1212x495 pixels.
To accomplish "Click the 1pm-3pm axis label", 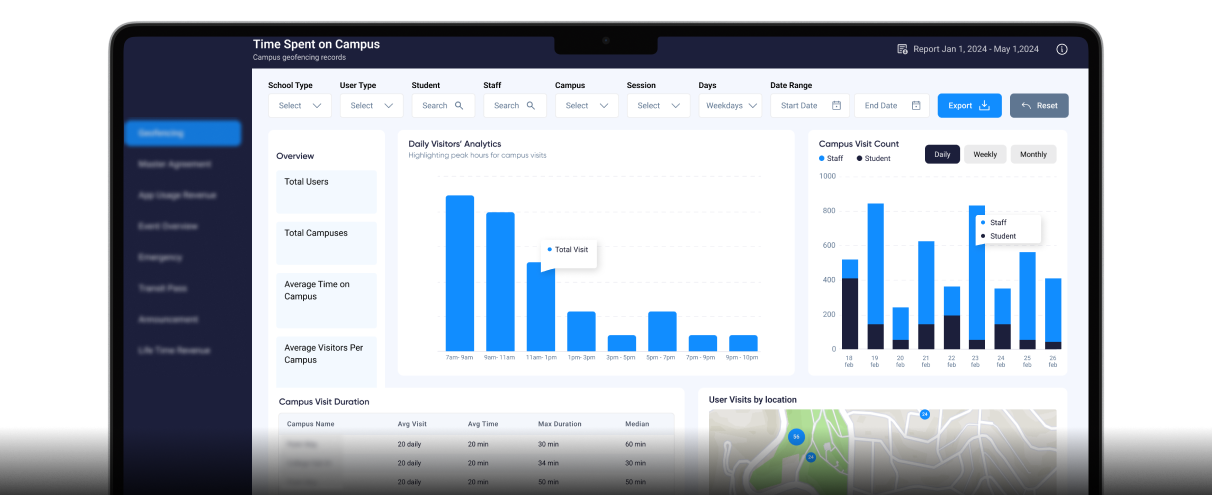I will pyautogui.click(x=581, y=357).
